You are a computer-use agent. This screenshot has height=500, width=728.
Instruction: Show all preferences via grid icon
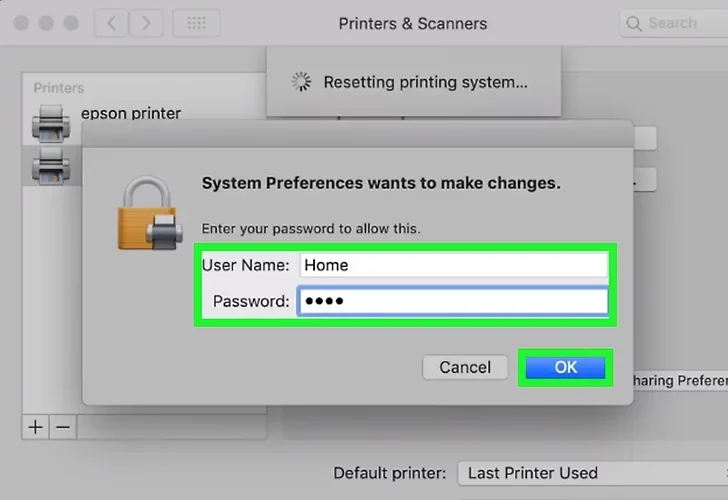196,23
